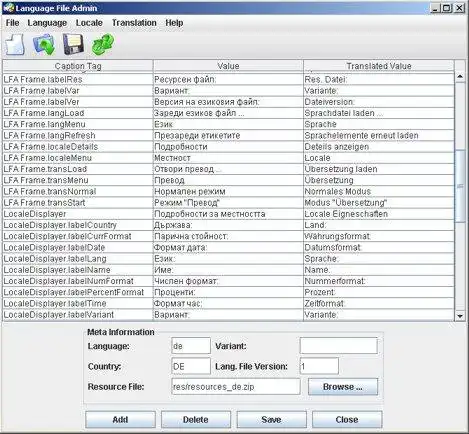Select the LFAFrame.localeDetails caption tag
The image size is (469, 434).
(x=51, y=147)
